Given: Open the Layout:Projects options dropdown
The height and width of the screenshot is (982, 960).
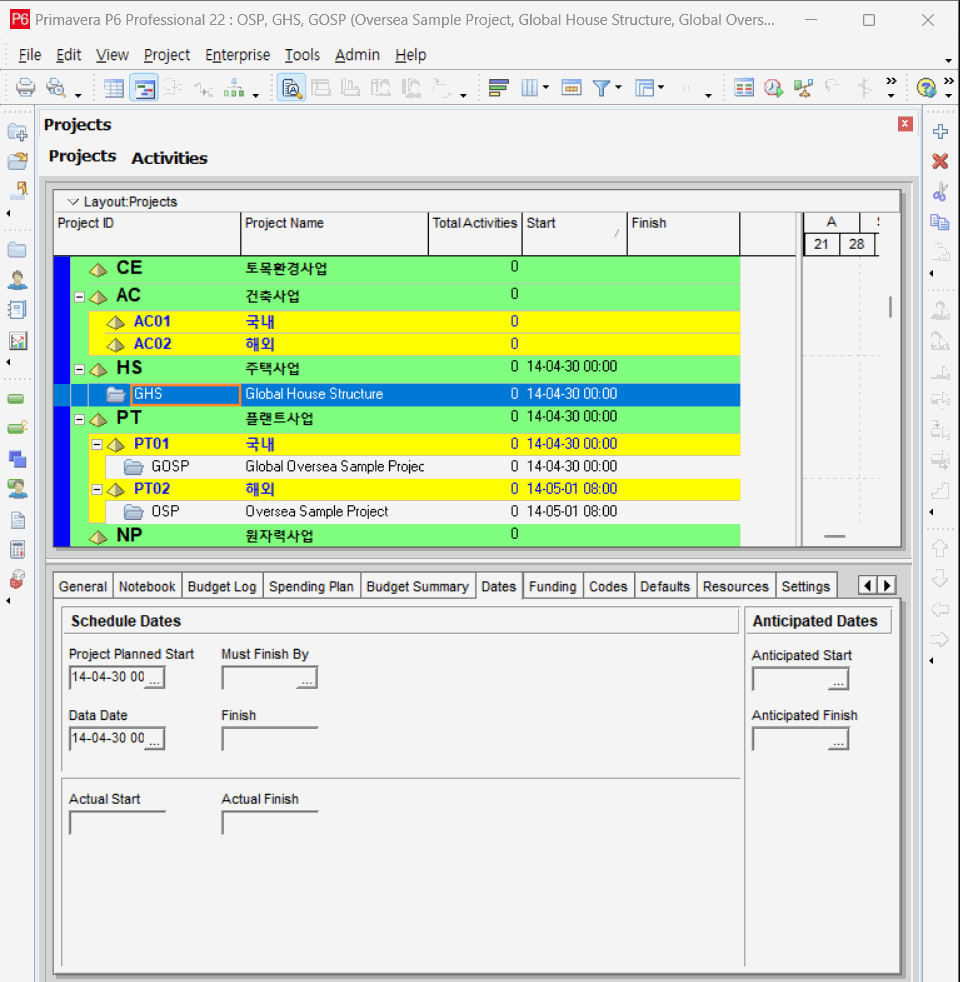Looking at the screenshot, I should click(73, 202).
